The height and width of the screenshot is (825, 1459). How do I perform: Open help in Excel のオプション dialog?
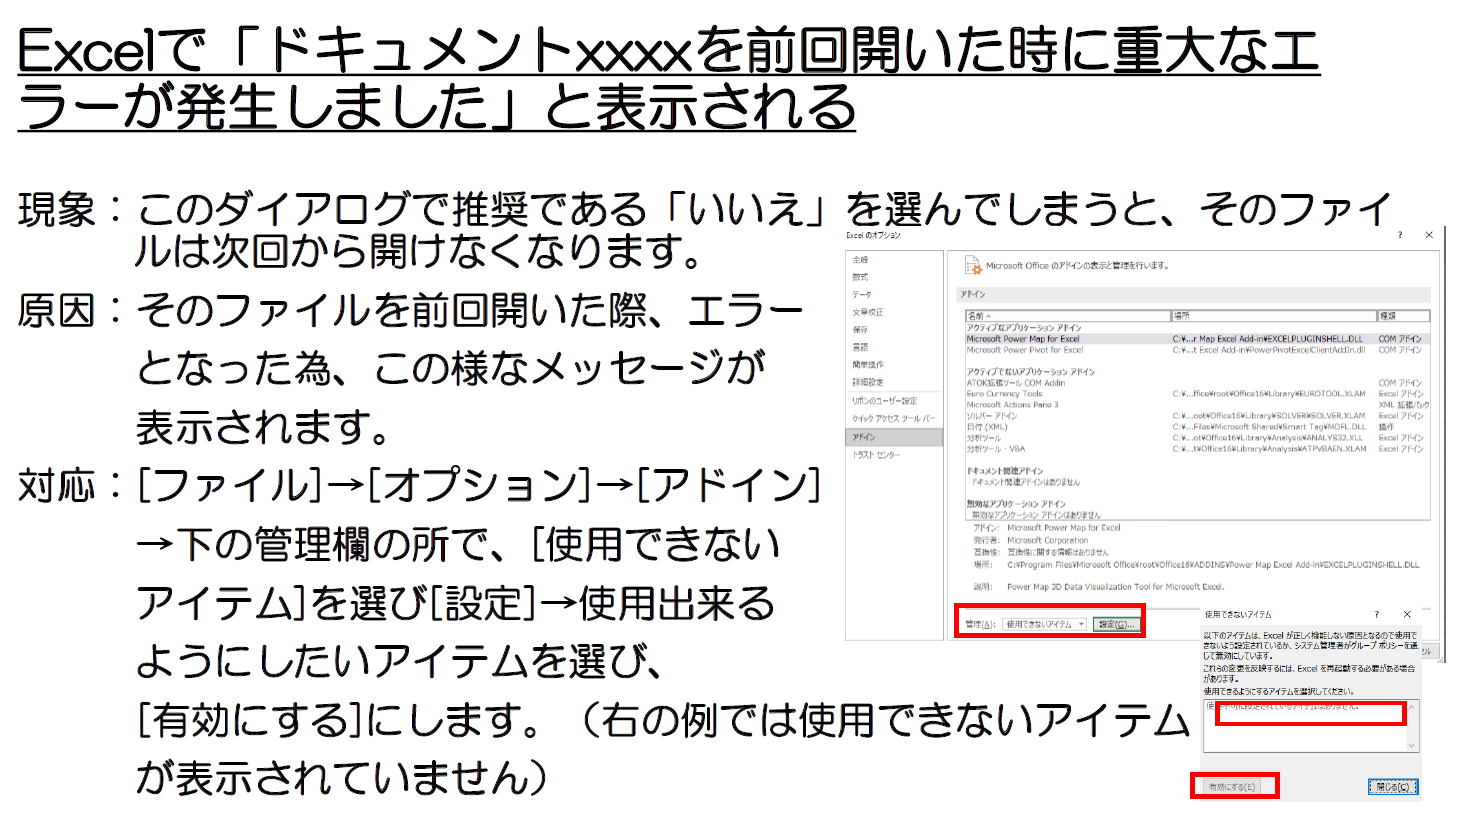[1399, 235]
